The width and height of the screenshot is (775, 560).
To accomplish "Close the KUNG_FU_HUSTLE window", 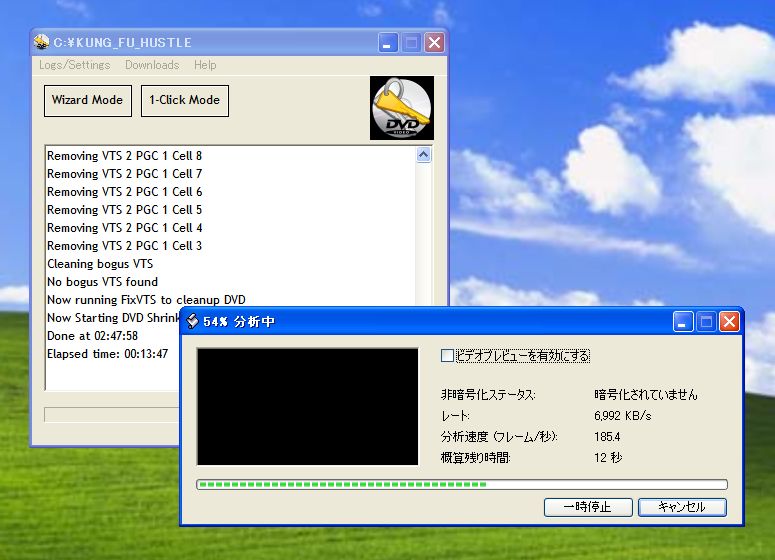I will coord(434,43).
